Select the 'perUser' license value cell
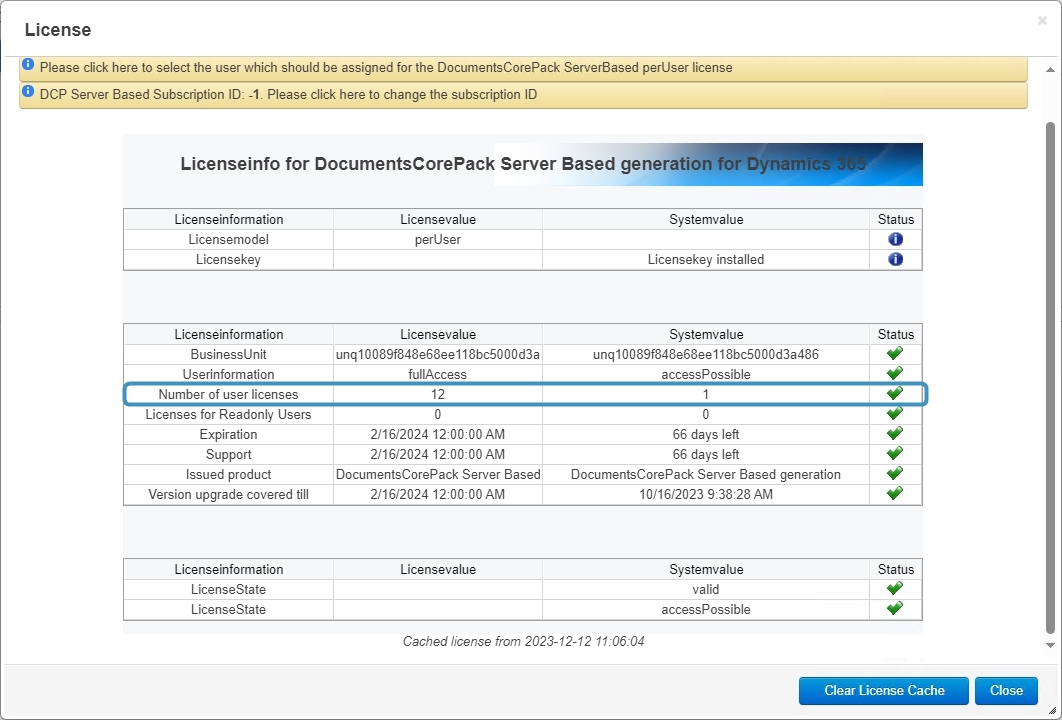The width and height of the screenshot is (1062, 720). pyautogui.click(x=438, y=240)
